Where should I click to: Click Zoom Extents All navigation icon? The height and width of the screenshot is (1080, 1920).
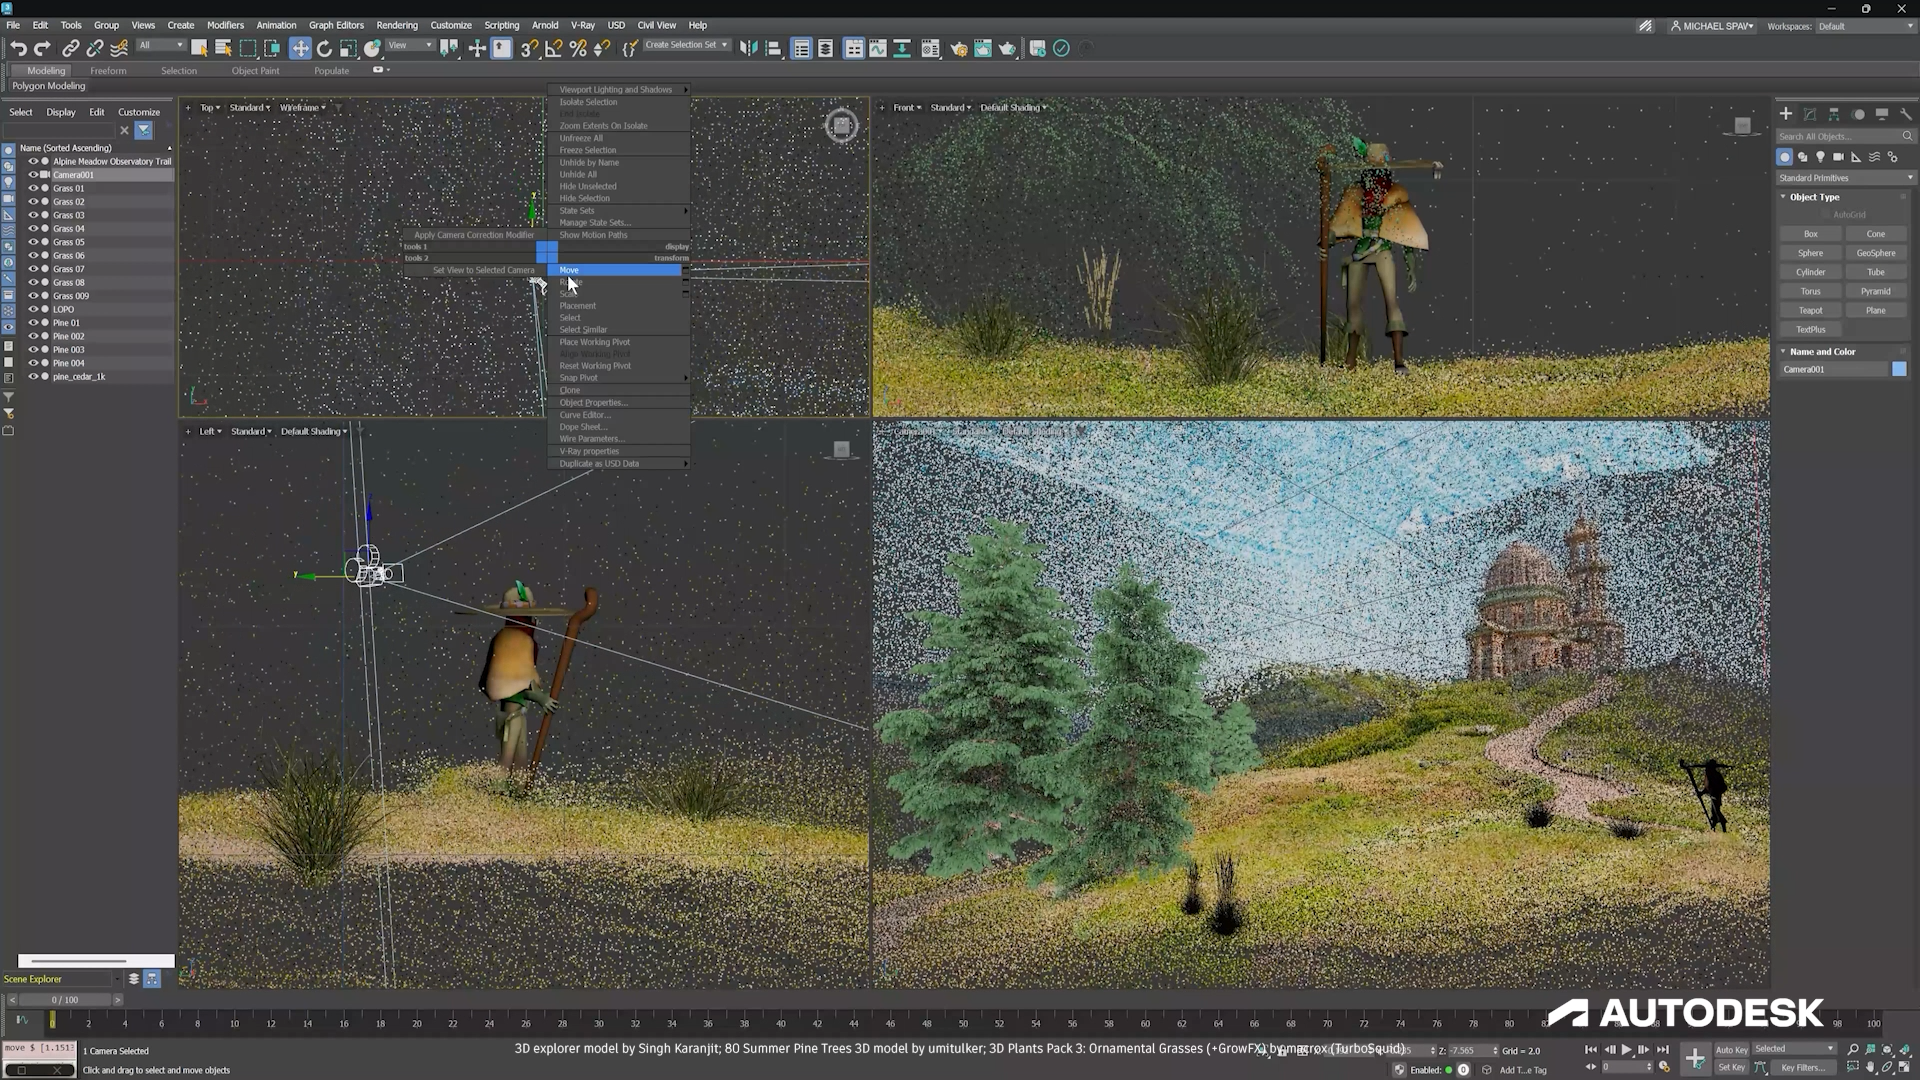1905,1050
